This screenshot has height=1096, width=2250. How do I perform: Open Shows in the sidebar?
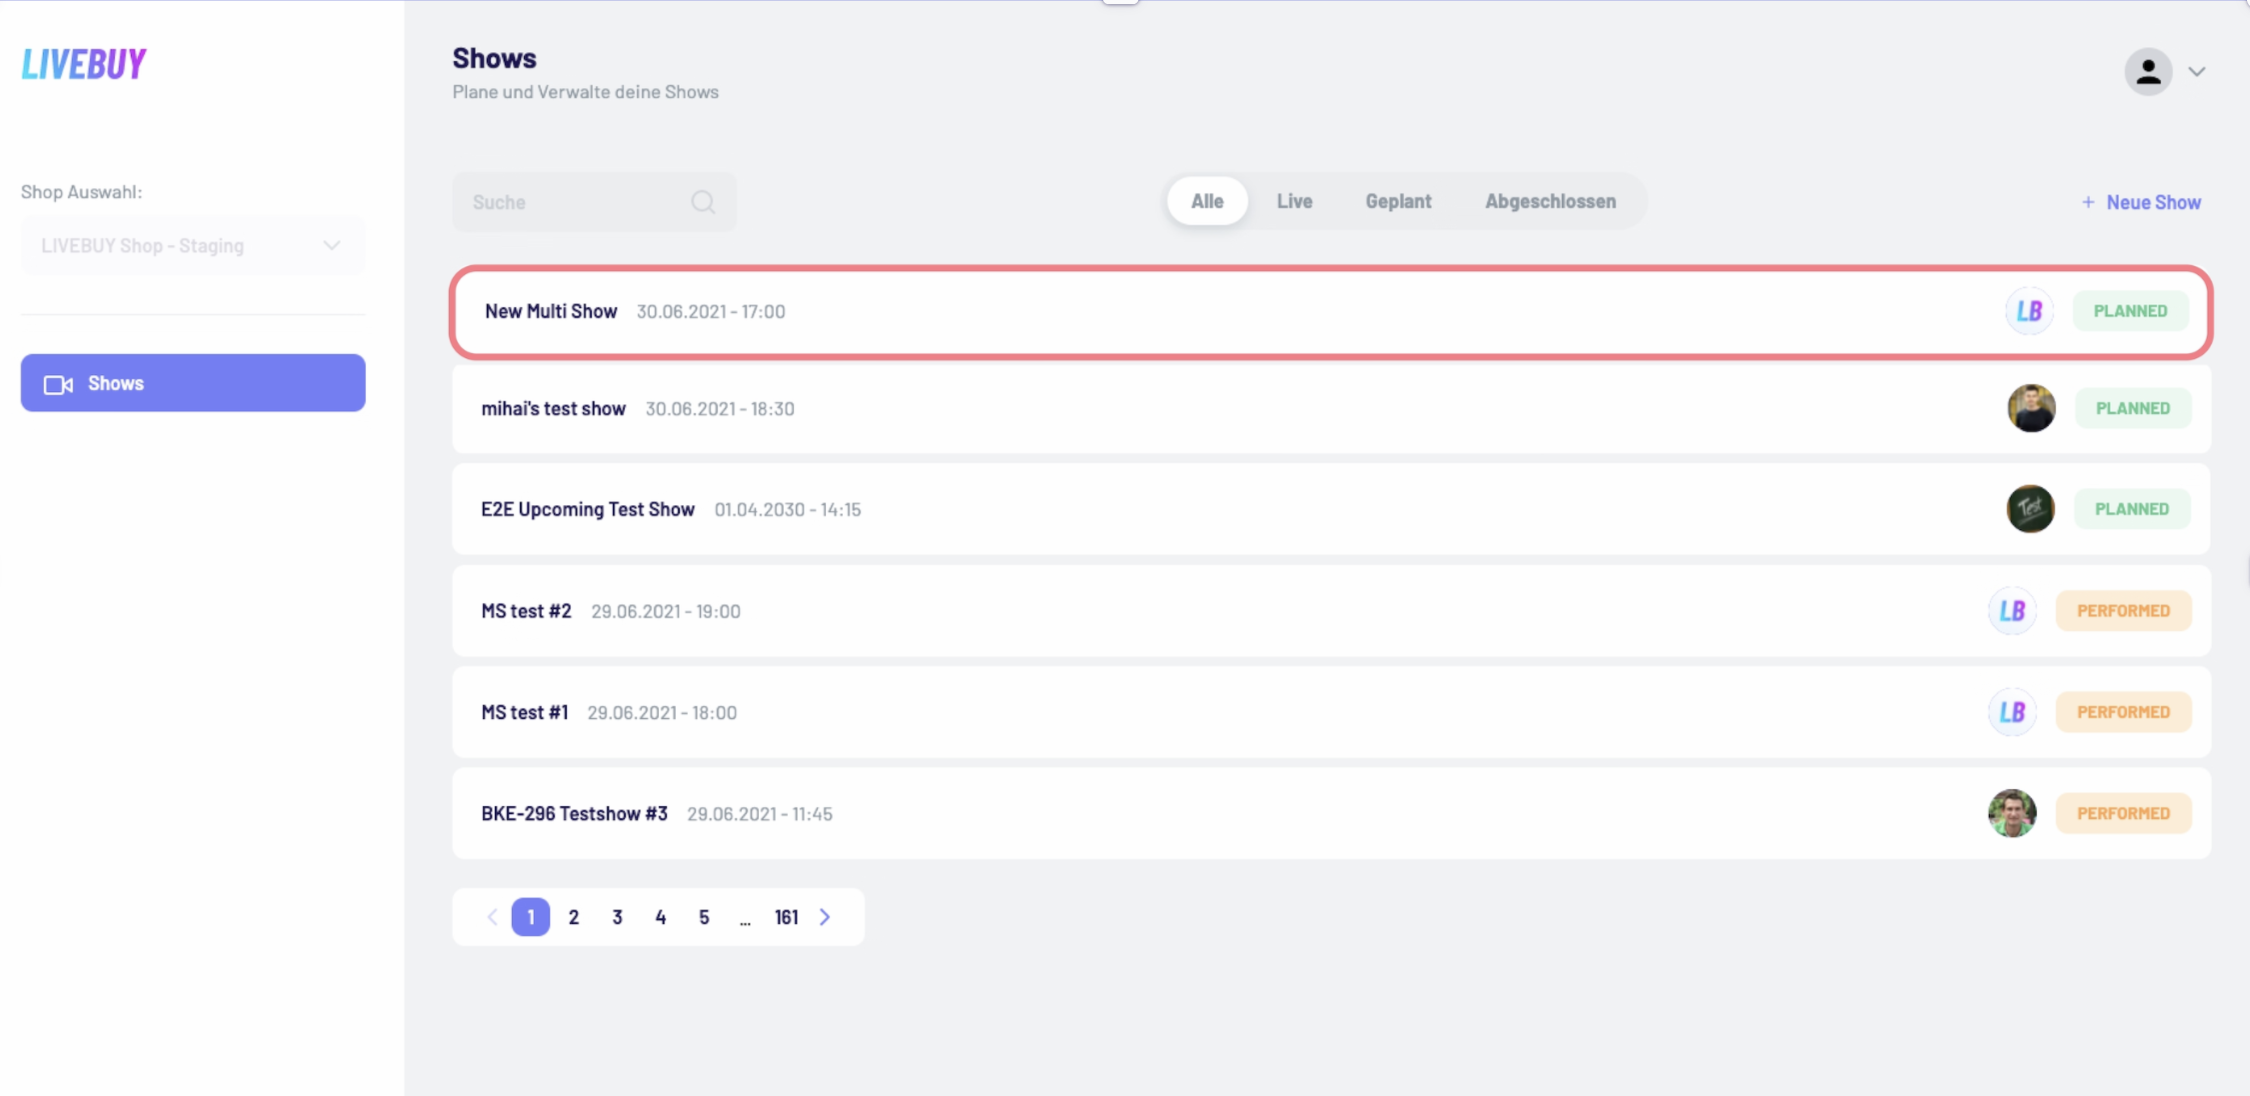(x=192, y=383)
